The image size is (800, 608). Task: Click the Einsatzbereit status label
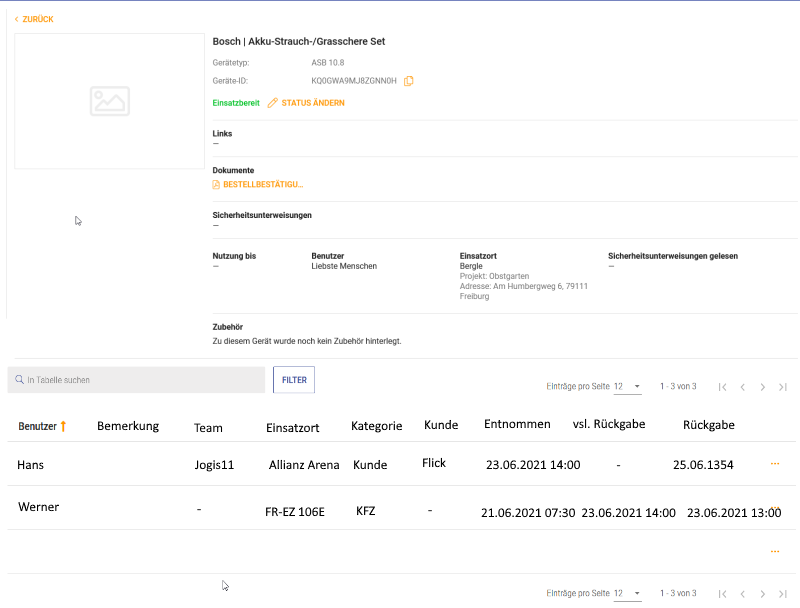tap(236, 103)
